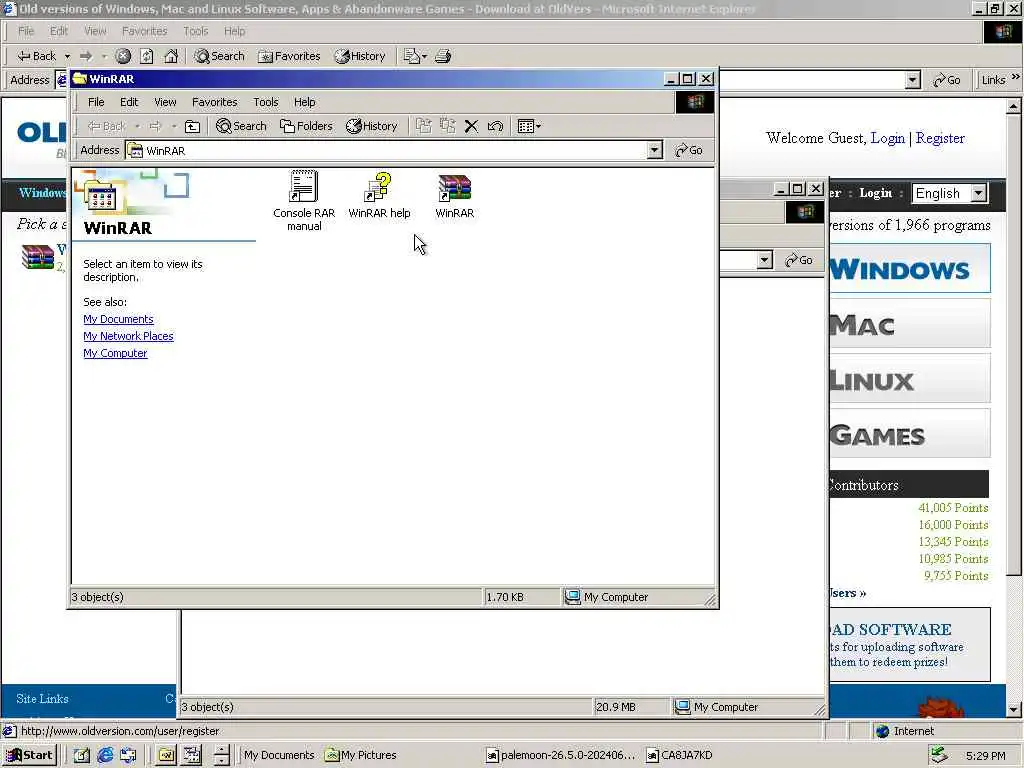Select Games banner on webpage
Screen dimensions: 1024x768
click(x=910, y=434)
